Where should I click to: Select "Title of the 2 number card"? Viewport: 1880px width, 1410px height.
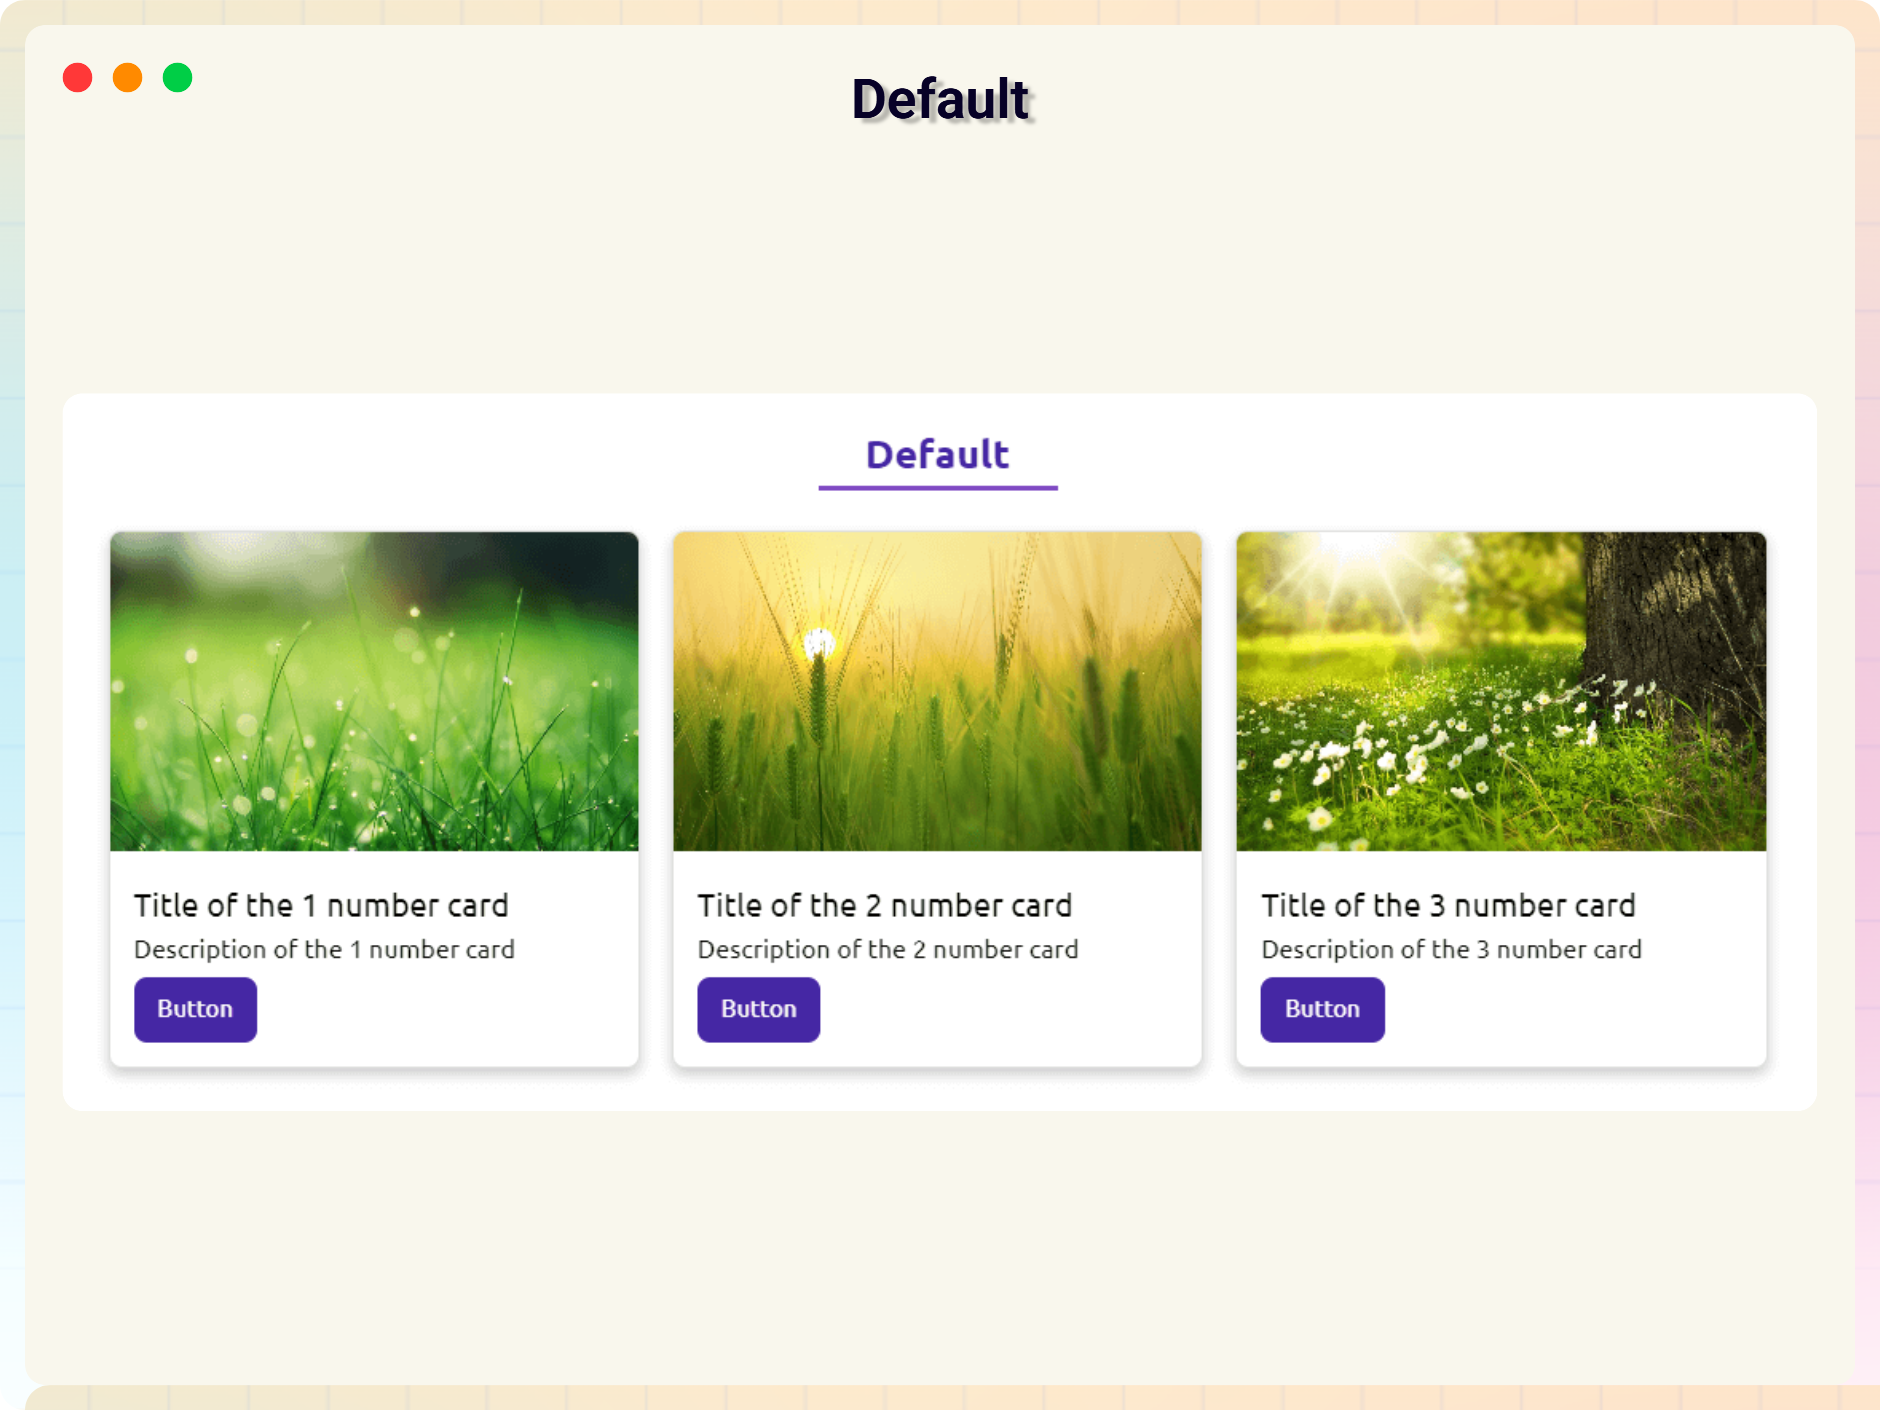884,905
